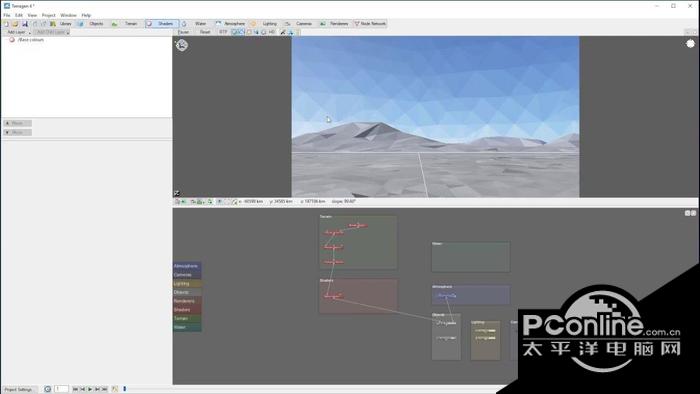Click the New project icon
The width and height of the screenshot is (700, 394).
[6, 24]
